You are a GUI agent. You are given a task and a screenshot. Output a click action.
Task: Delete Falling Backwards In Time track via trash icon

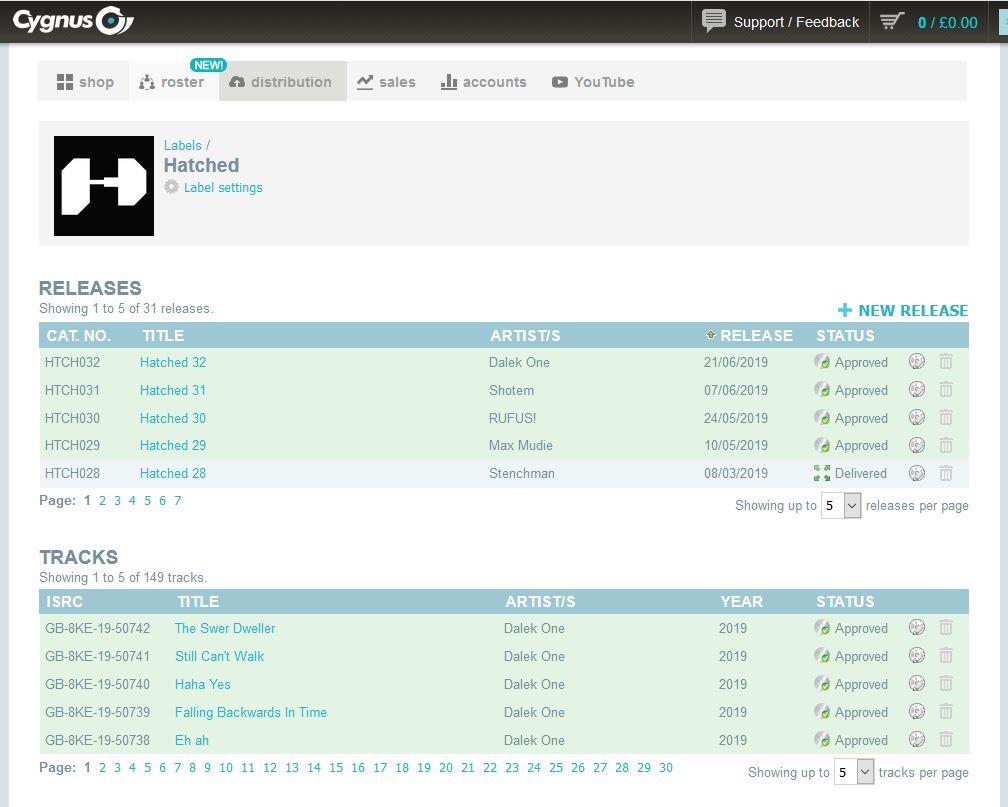click(x=946, y=712)
